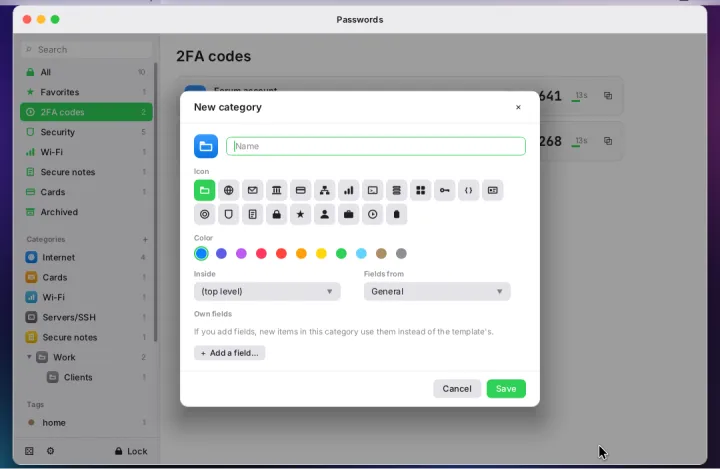Pick the padlock icon in the Icon grid
The height and width of the screenshot is (469, 720).
pyautogui.click(x=276, y=214)
